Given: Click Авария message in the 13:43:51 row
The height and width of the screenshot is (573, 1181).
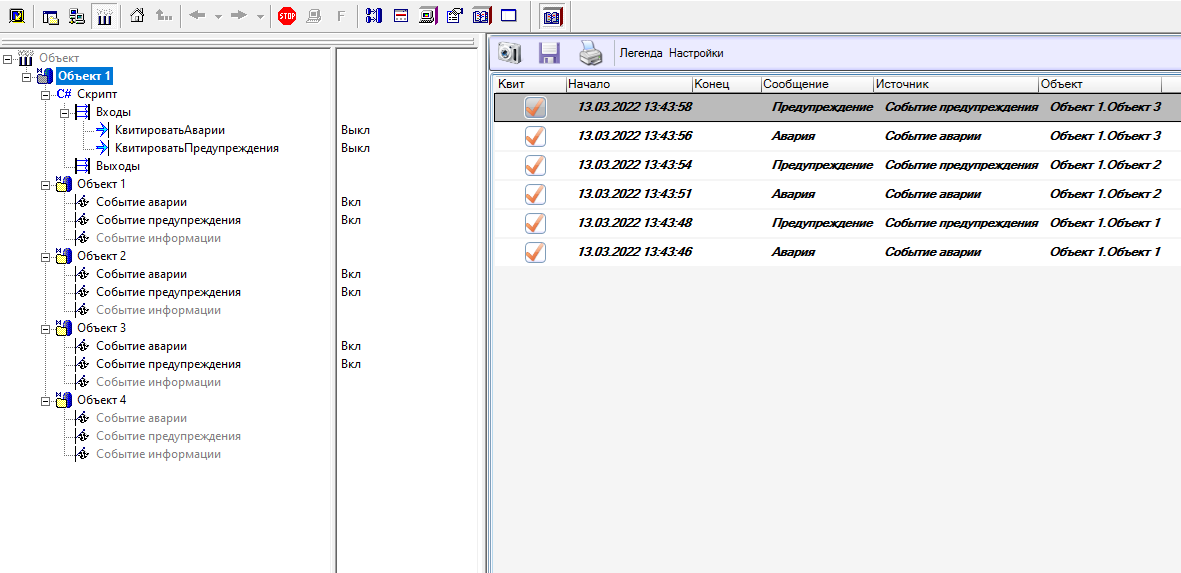Looking at the screenshot, I should pos(793,194).
